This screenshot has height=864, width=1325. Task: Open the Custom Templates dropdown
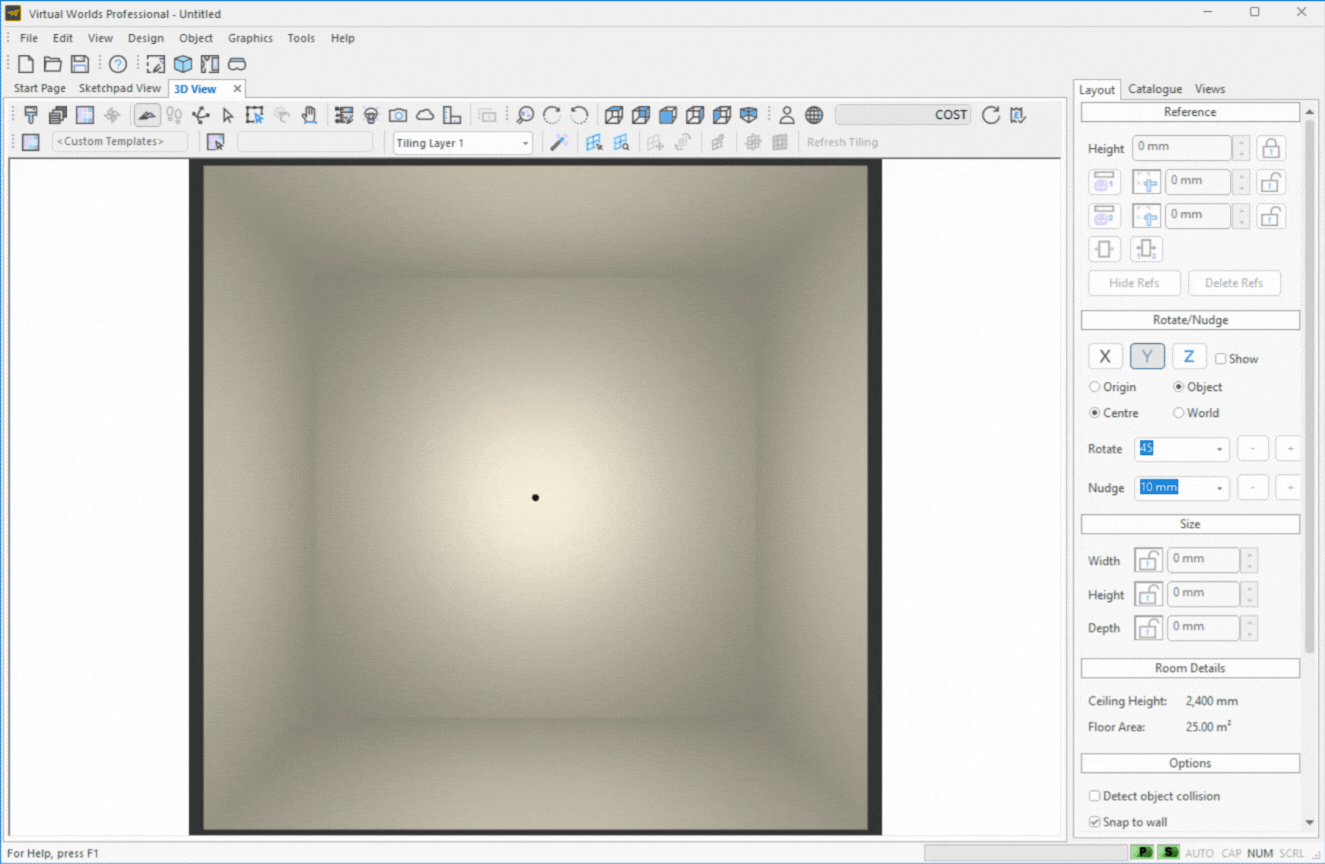pos(120,142)
